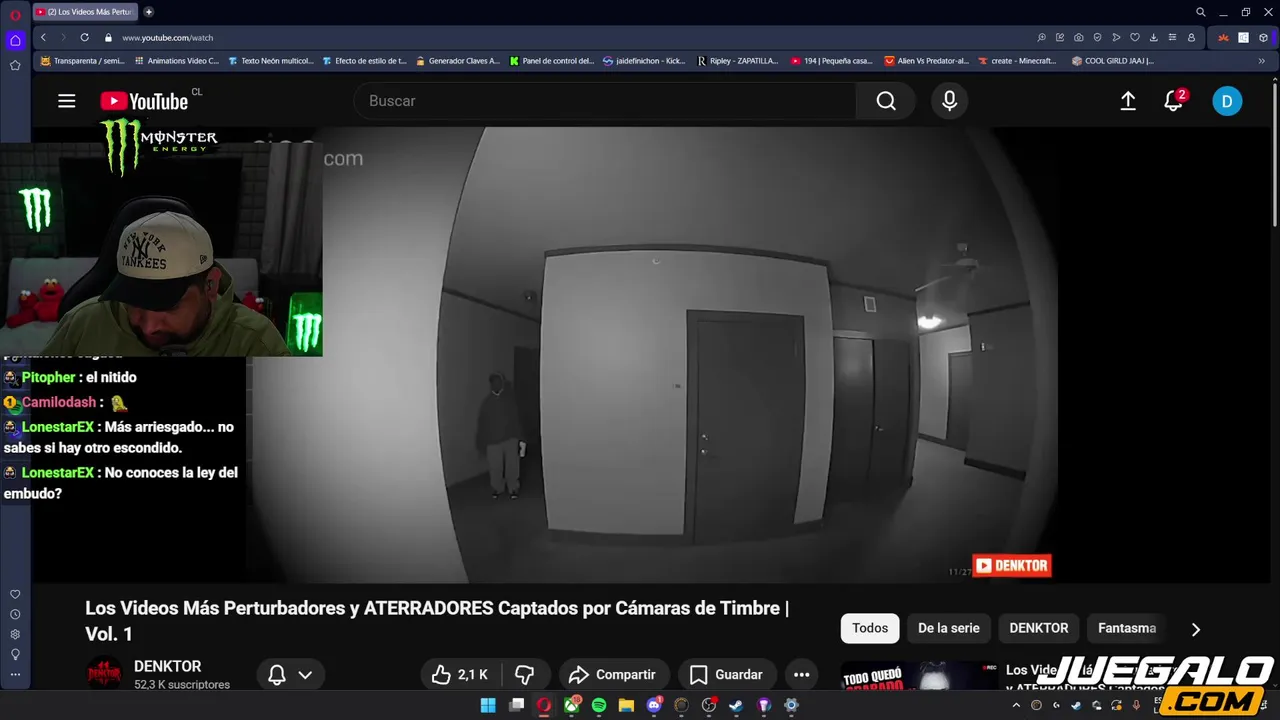This screenshot has width=1280, height=720.
Task: Open the more actions ellipsis under video
Action: [801, 675]
